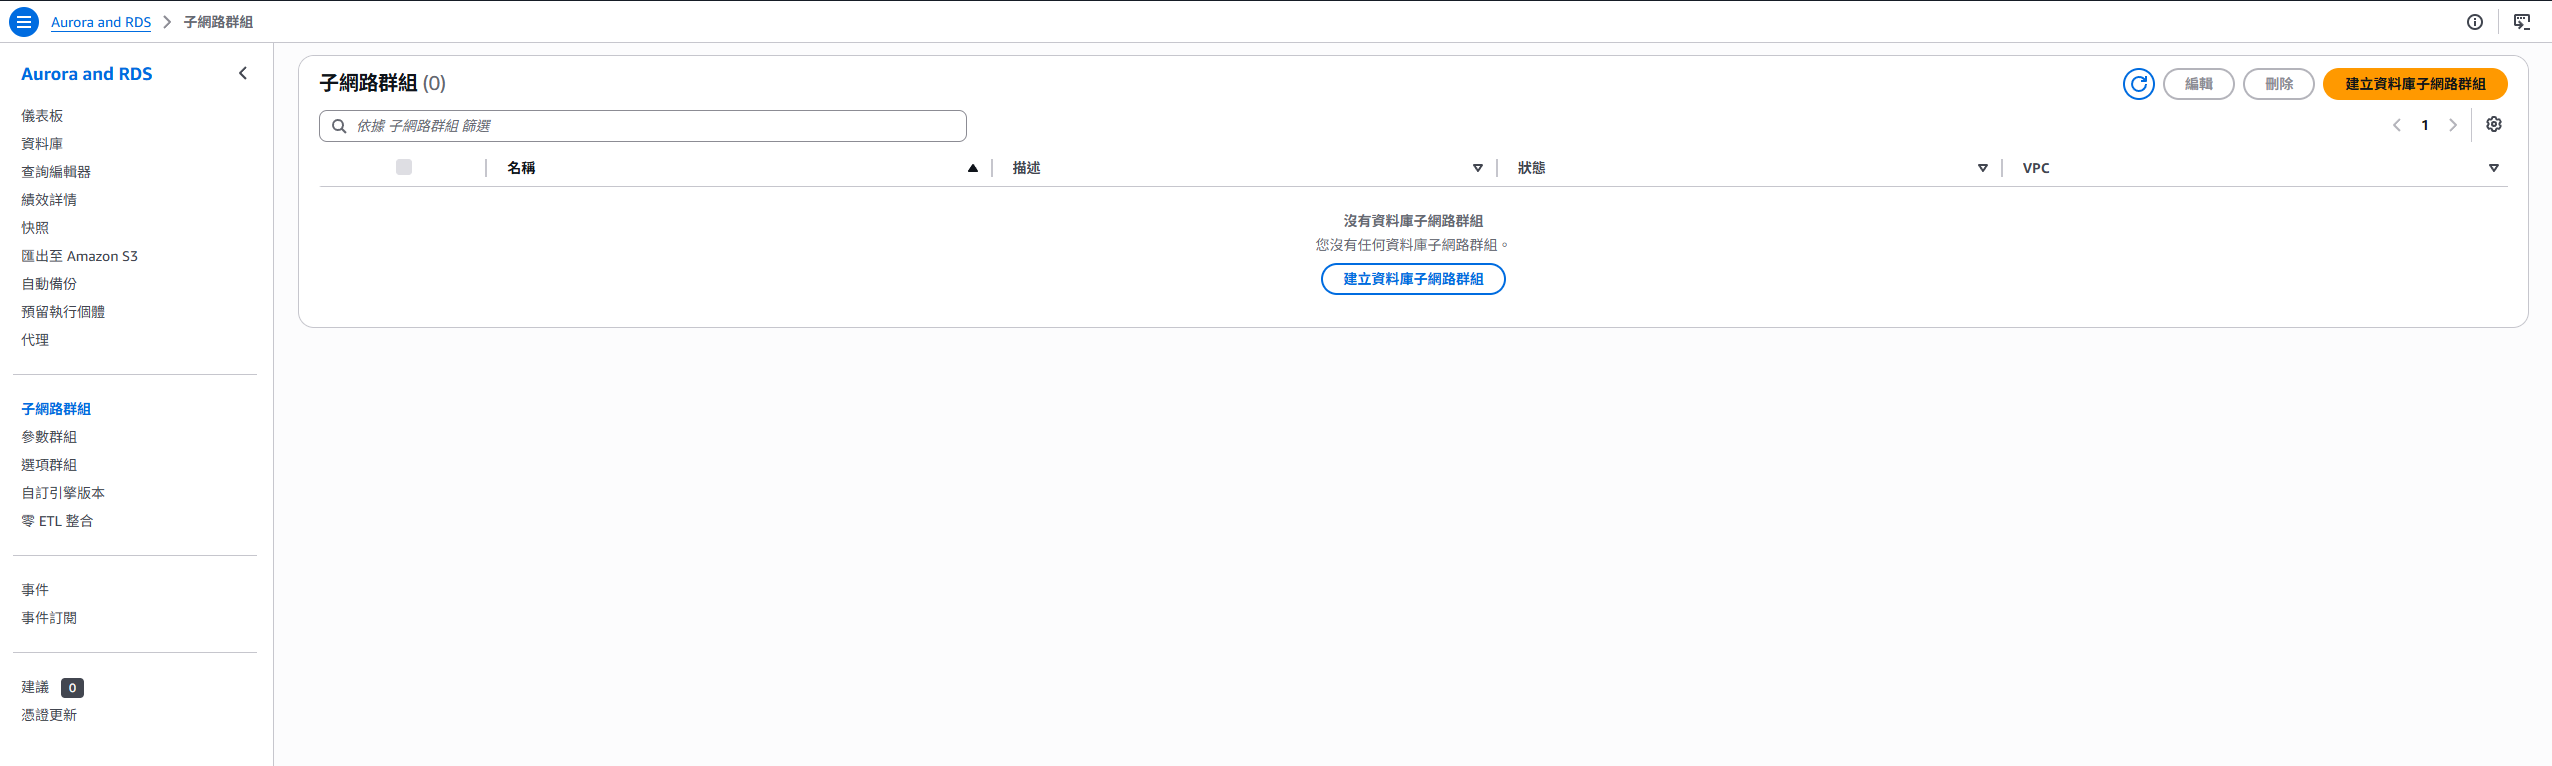Image resolution: width=2552 pixels, height=766 pixels.
Task: Click the 子網路群組 breadcrumb text
Action: pos(218,22)
